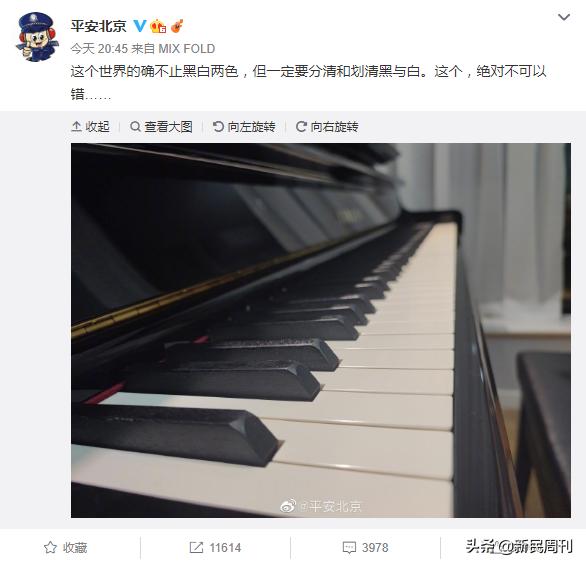Click the upward arrow icon beside 收起
The width and height of the screenshot is (586, 567).
click(x=76, y=127)
